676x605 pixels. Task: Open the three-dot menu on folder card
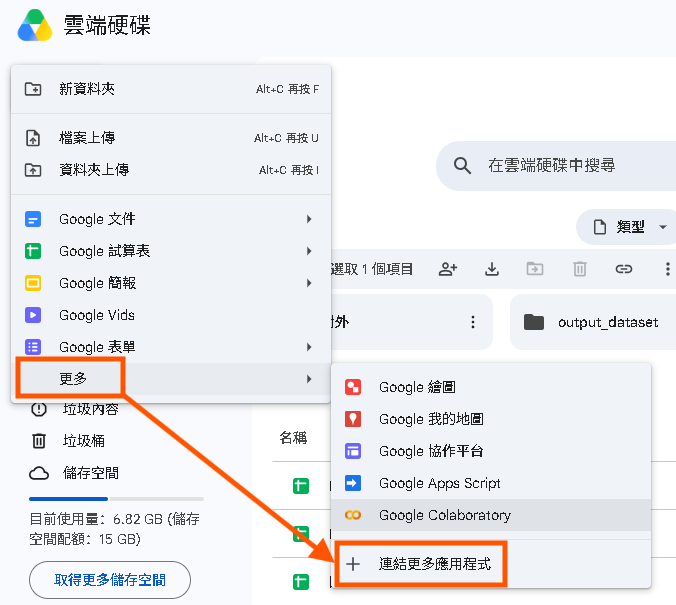tap(473, 322)
